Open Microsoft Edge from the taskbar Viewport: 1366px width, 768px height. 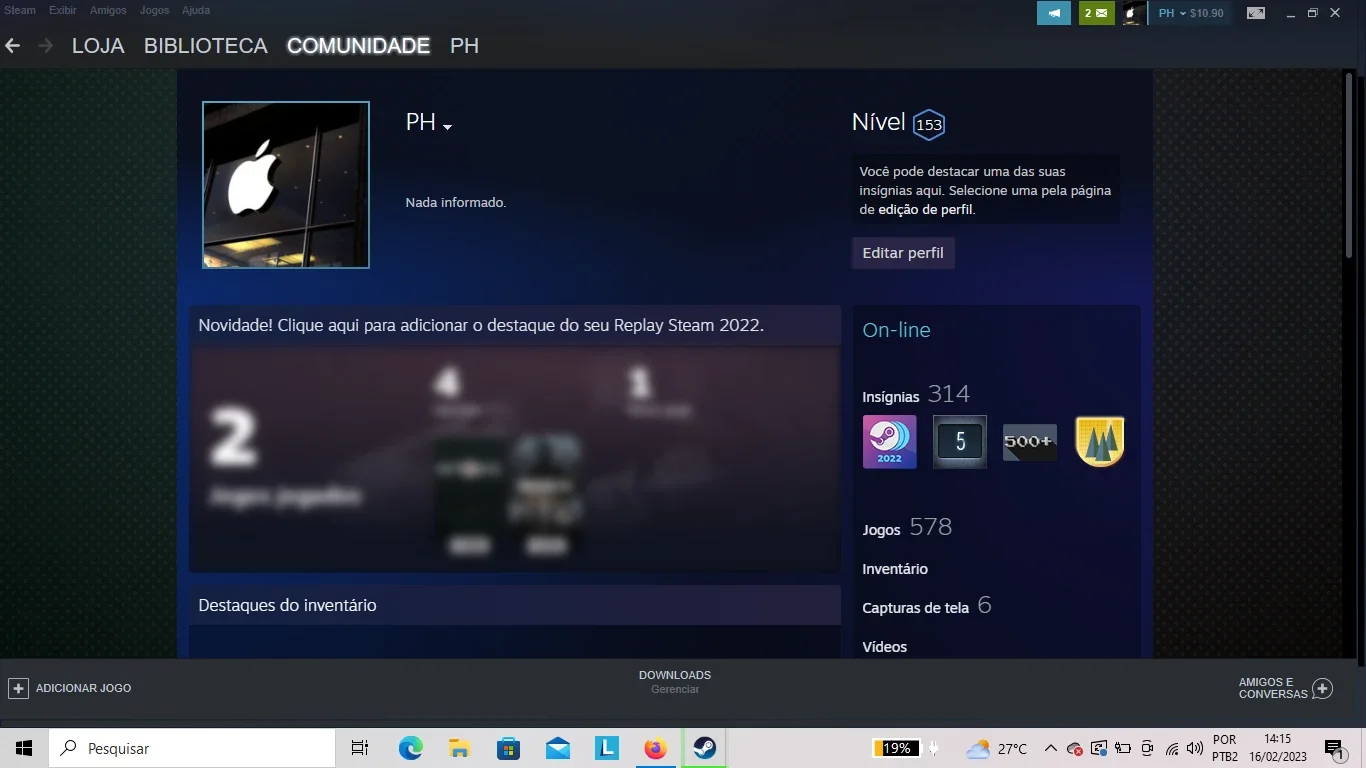click(x=411, y=748)
